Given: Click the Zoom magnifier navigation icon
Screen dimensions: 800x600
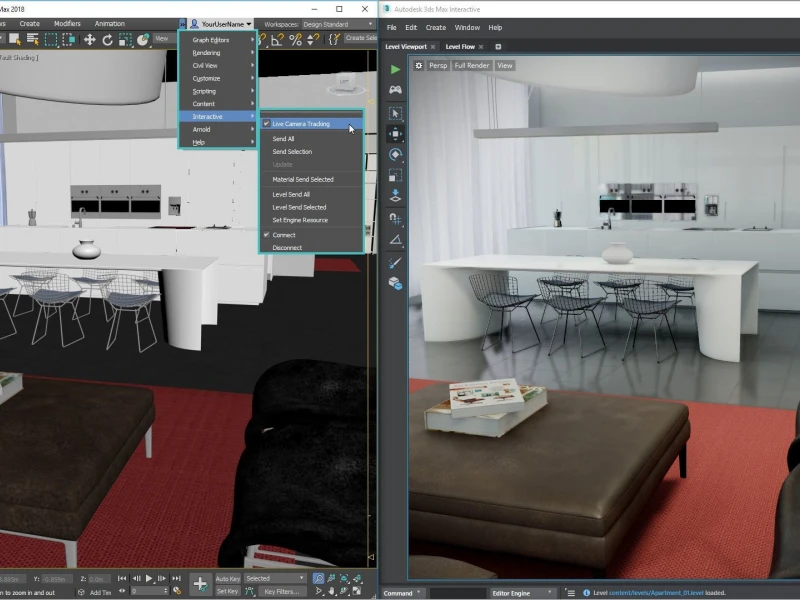Looking at the screenshot, I should point(318,578).
